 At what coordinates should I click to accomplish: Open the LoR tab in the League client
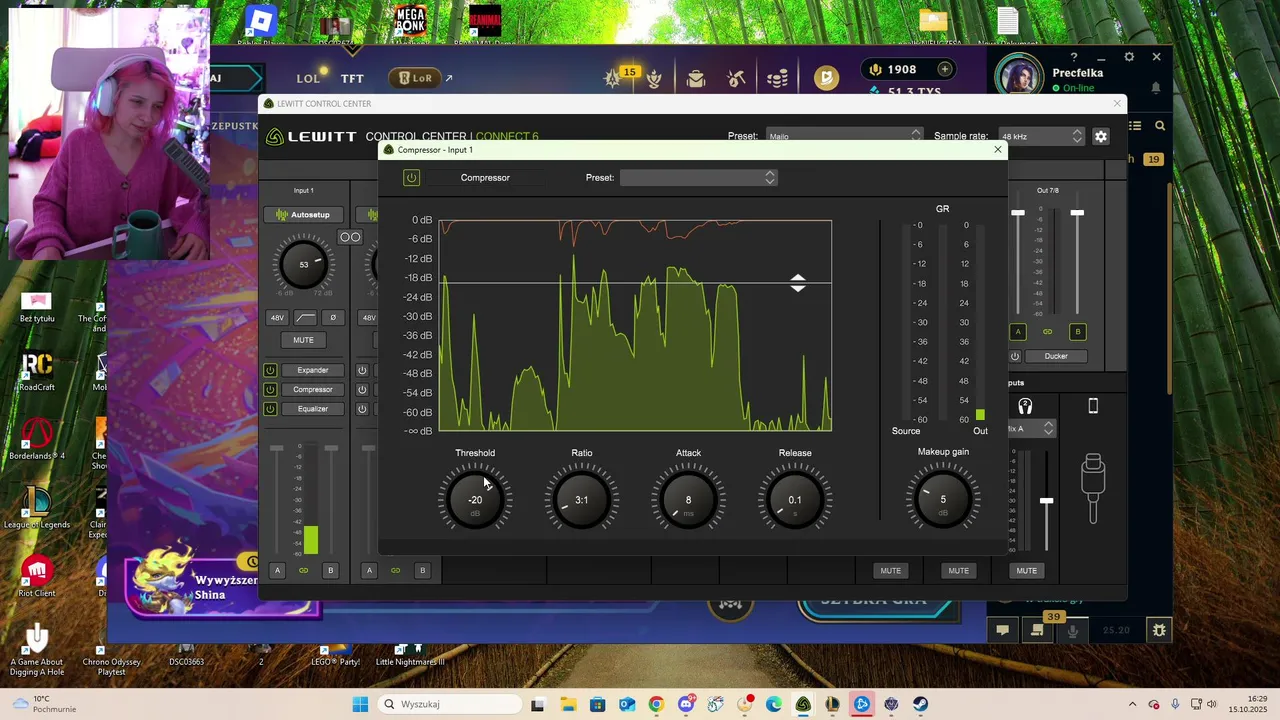pyautogui.click(x=415, y=78)
